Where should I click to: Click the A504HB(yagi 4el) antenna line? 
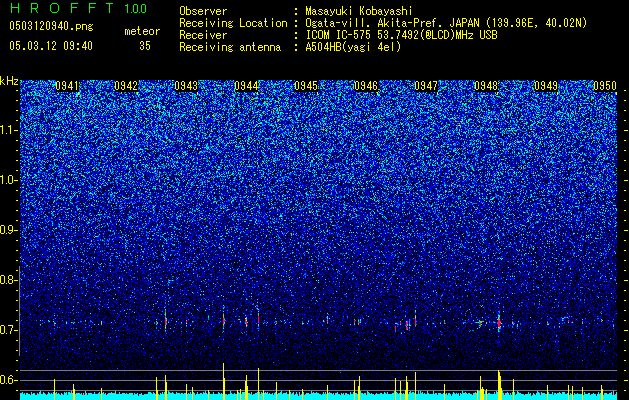click(353, 47)
